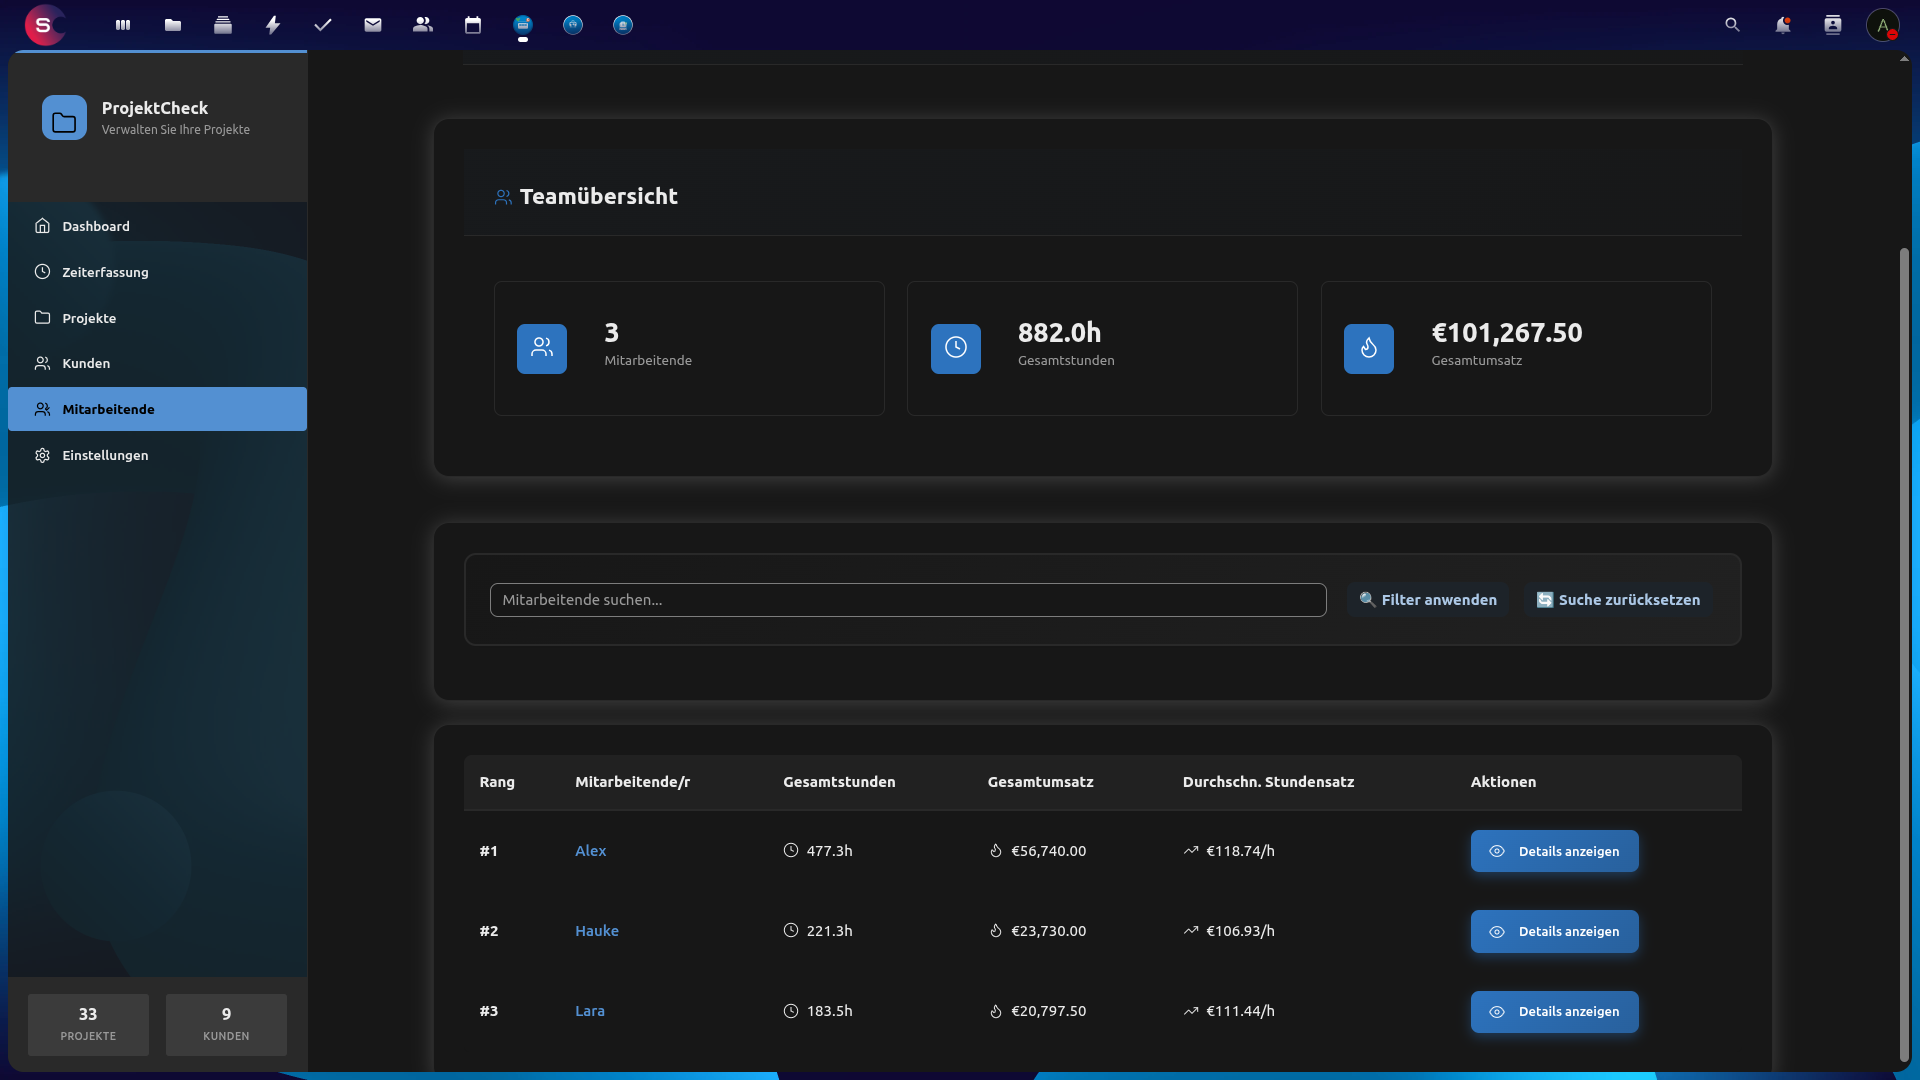Open the folder icon in the top toolbar
The width and height of the screenshot is (1920, 1080).
(x=172, y=25)
